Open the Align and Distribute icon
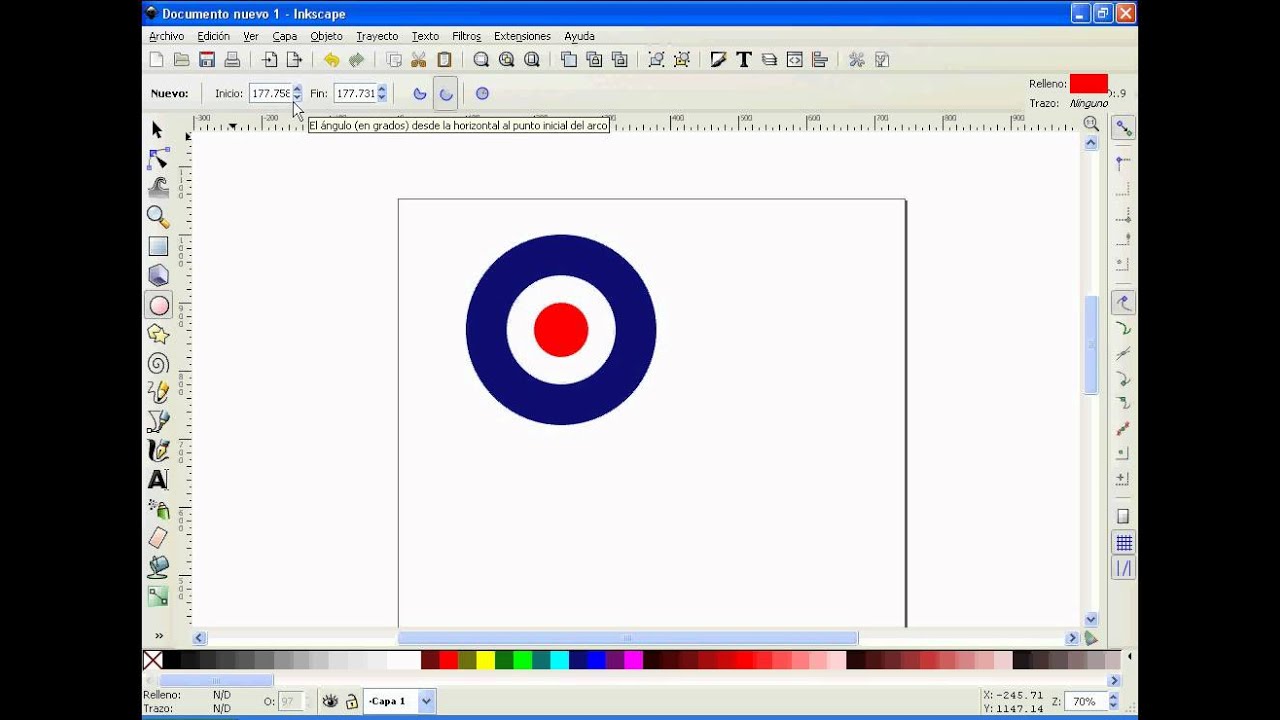The height and width of the screenshot is (720, 1280). (820, 60)
